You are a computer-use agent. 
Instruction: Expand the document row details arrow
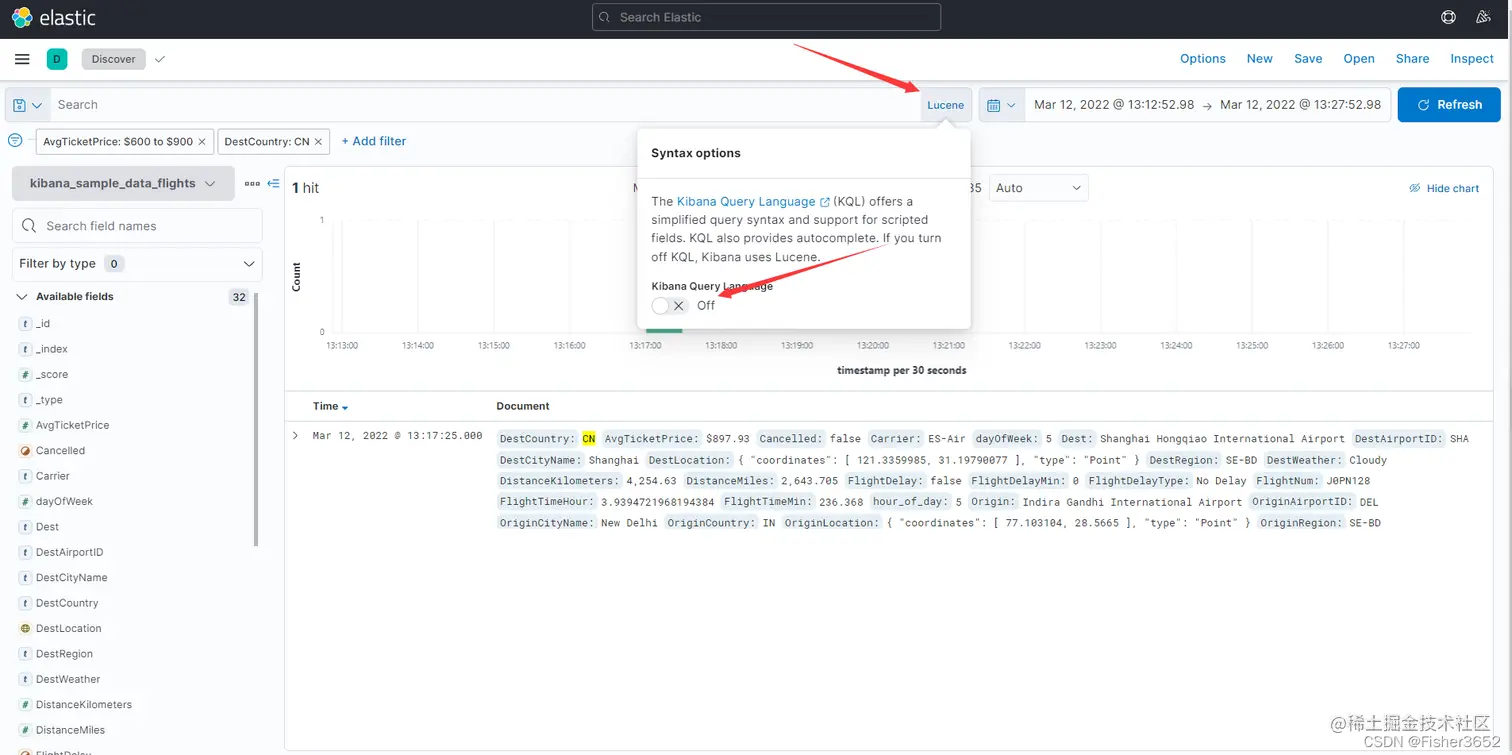pyautogui.click(x=295, y=436)
